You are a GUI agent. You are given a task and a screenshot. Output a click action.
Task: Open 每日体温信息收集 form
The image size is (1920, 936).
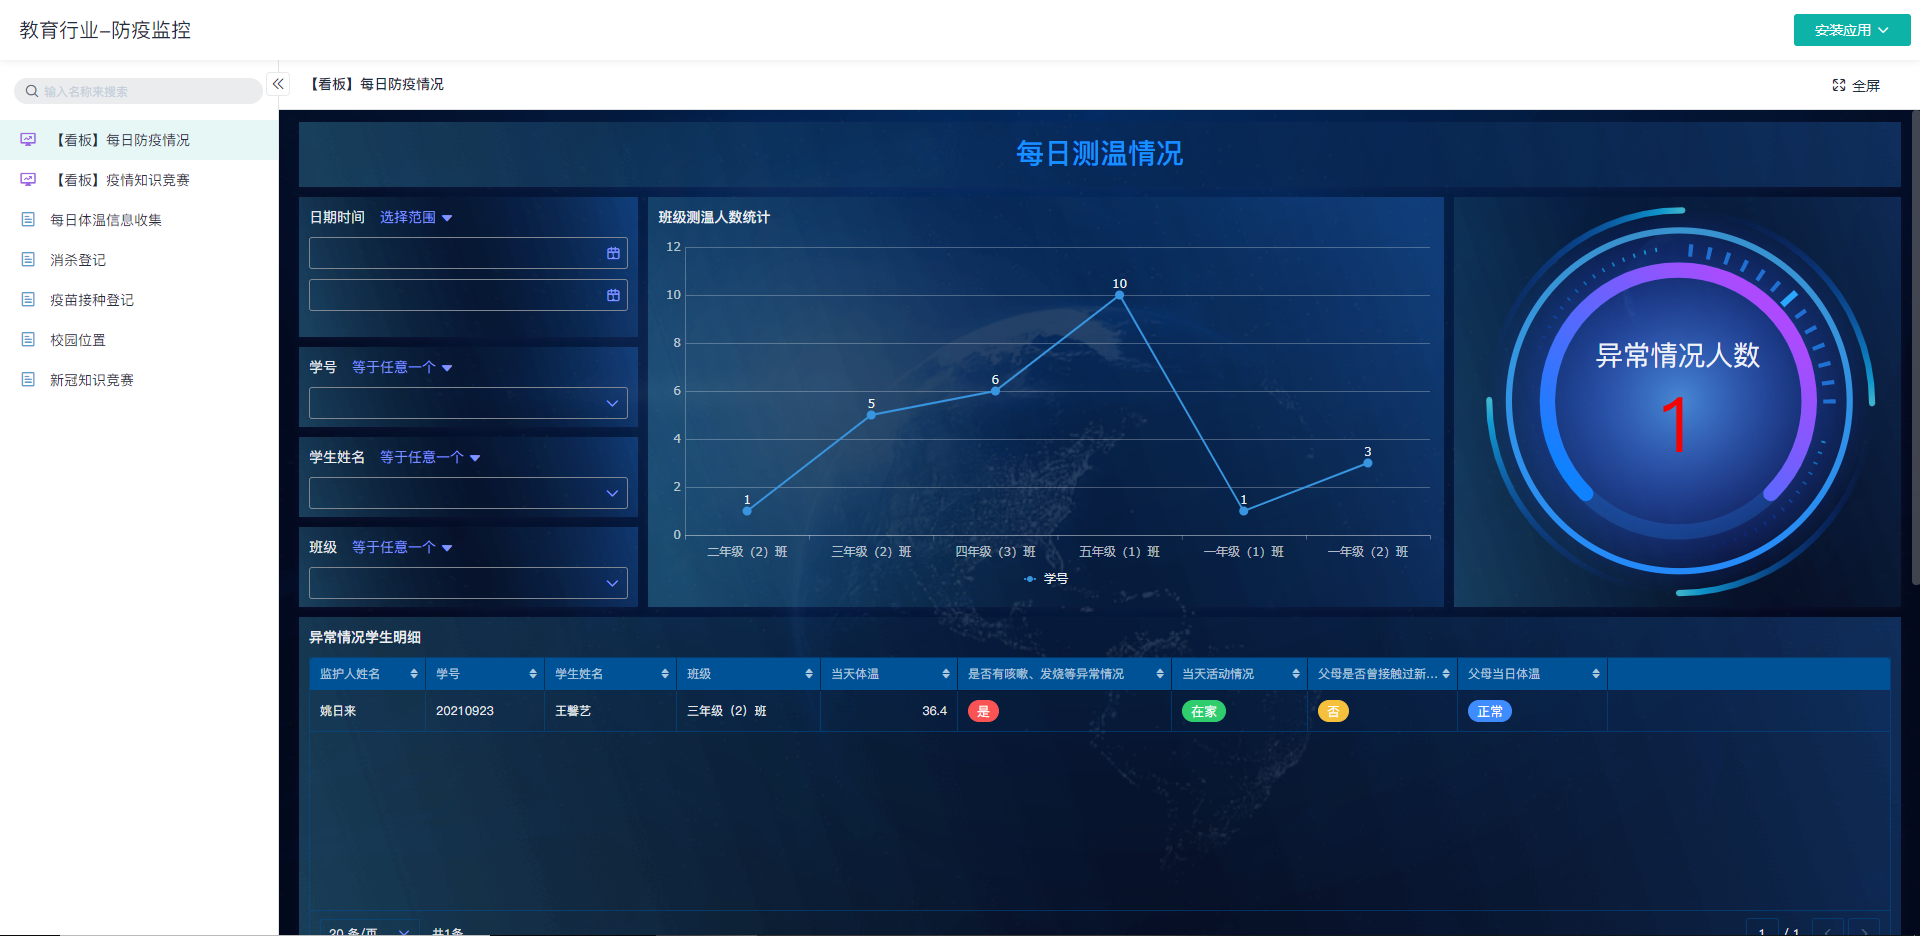[139, 220]
